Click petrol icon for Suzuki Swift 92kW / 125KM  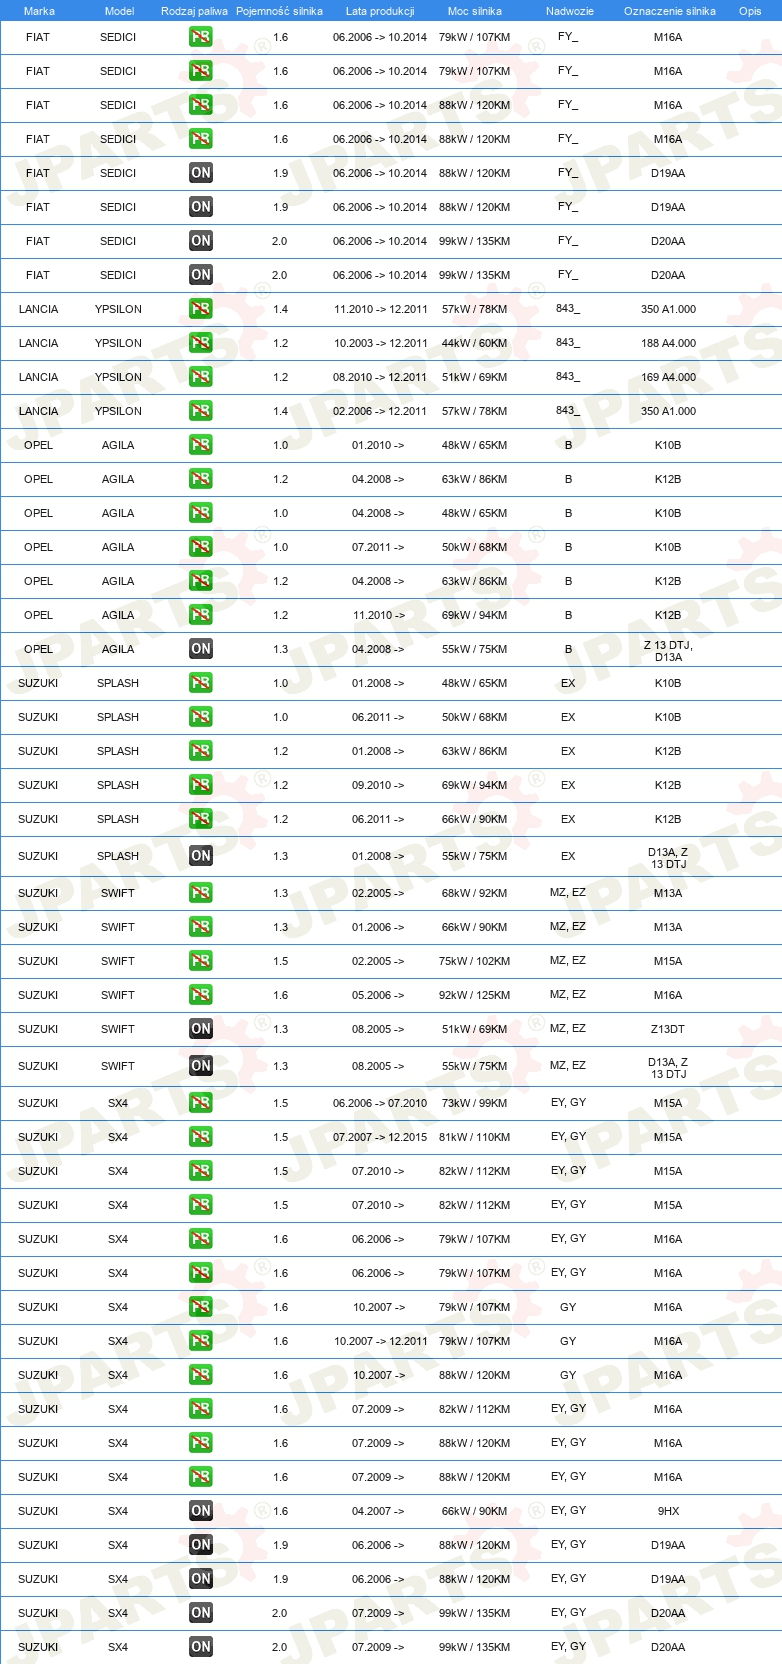pos(201,995)
